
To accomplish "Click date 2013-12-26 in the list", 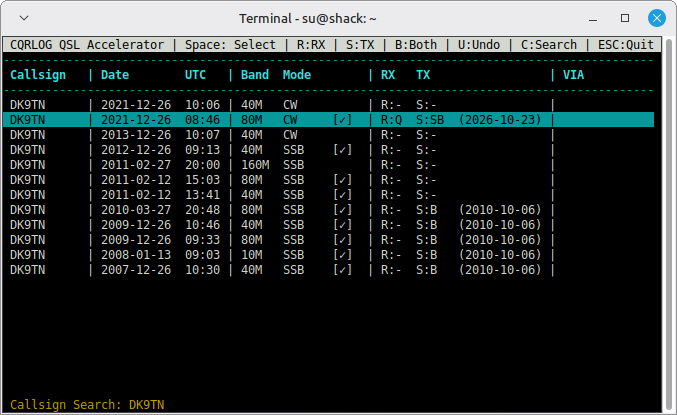I will 136,135.
